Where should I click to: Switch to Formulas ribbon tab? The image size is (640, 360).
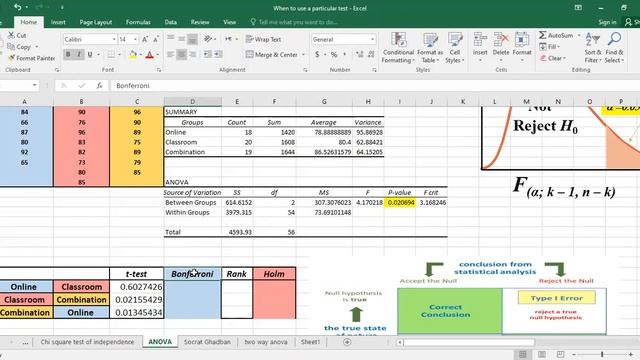click(x=138, y=22)
